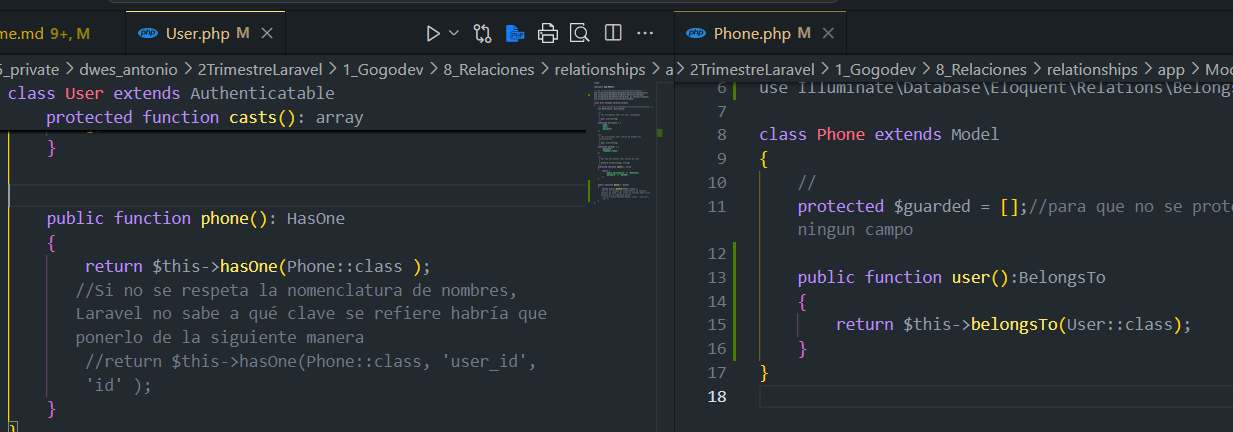The width and height of the screenshot is (1233, 432).
Task: Open 2TrimestreLaravel in Phone.php breadcrumbs
Action: tap(752, 70)
